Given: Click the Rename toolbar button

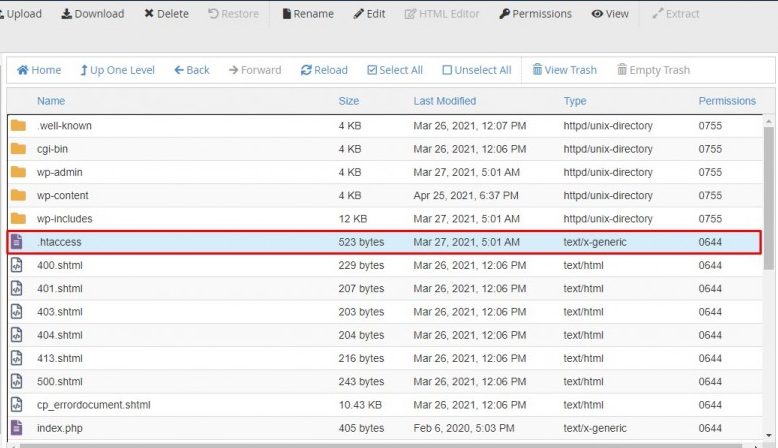Looking at the screenshot, I should click(x=308, y=14).
